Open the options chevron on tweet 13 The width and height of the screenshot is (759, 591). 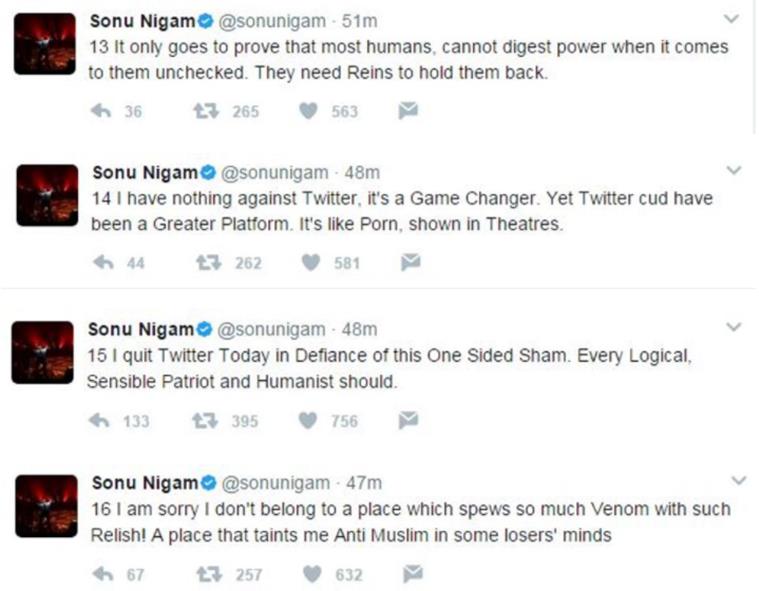[x=732, y=19]
